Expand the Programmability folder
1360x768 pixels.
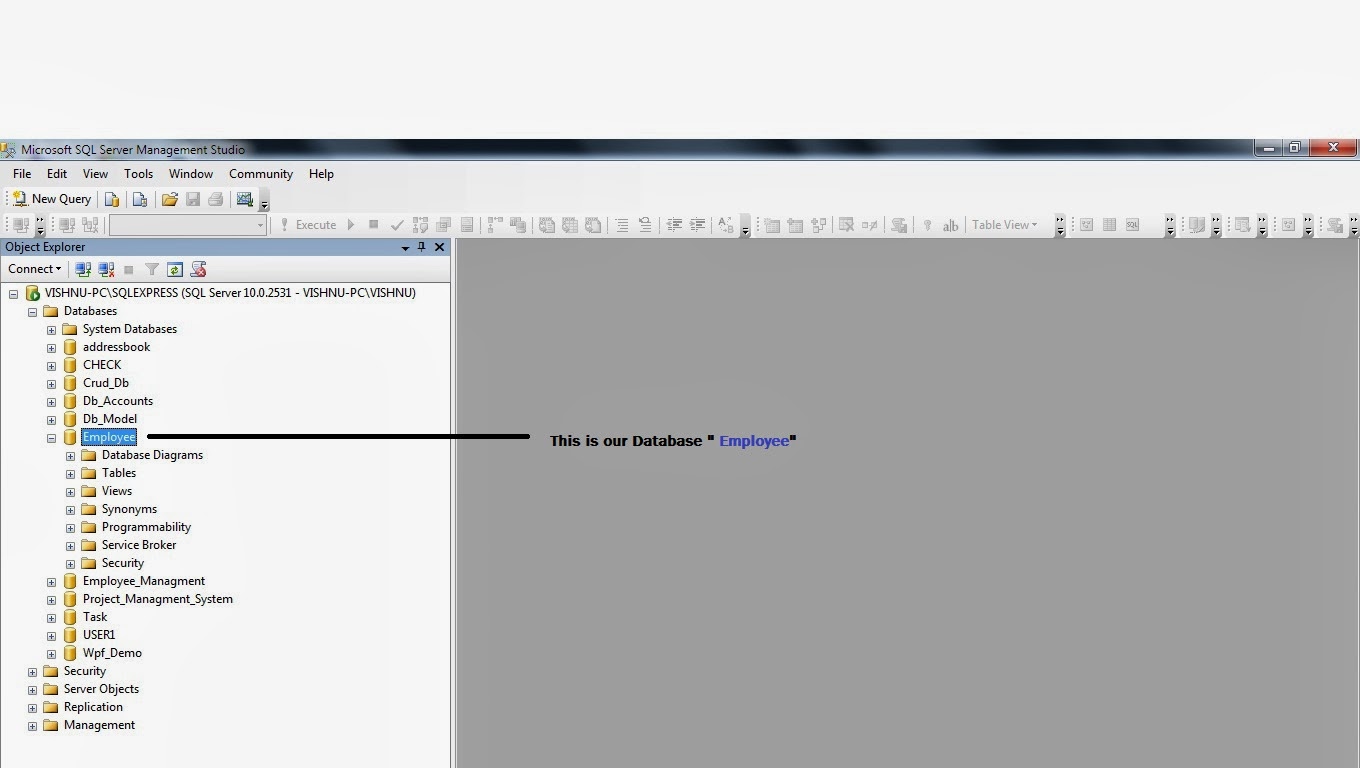coord(70,528)
